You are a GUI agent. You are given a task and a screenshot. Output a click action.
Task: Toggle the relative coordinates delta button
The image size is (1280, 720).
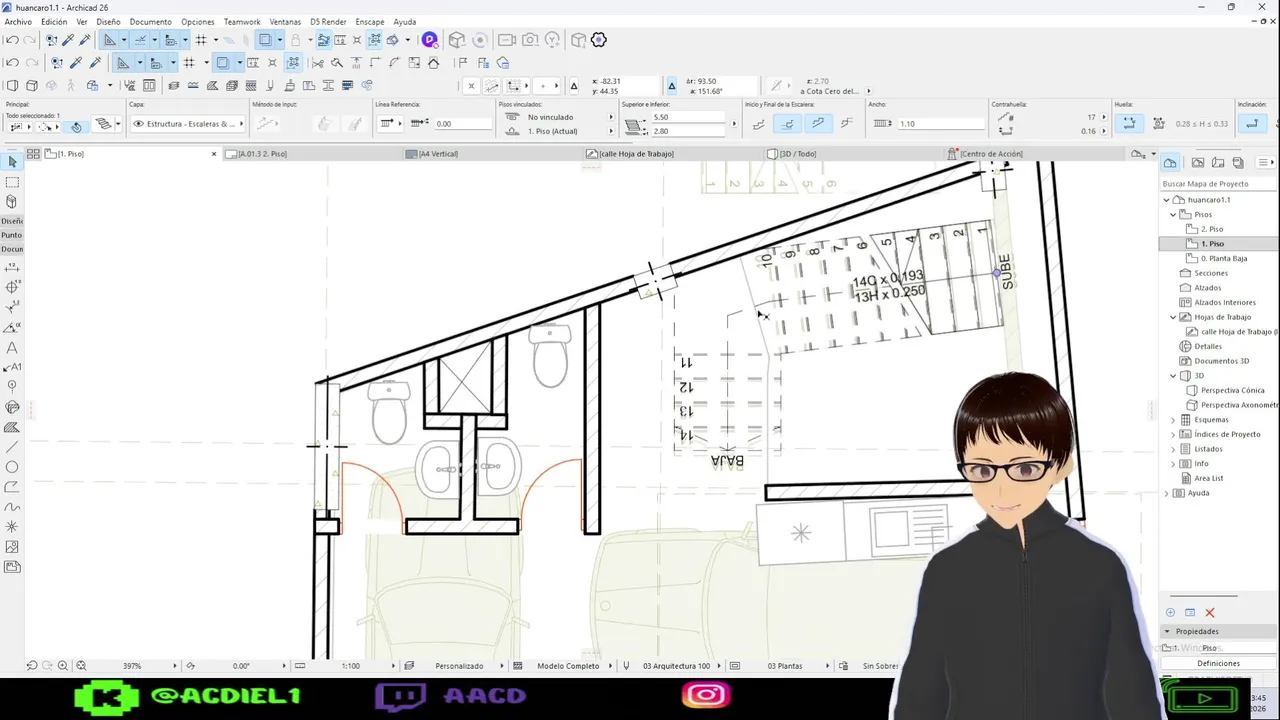pos(672,86)
